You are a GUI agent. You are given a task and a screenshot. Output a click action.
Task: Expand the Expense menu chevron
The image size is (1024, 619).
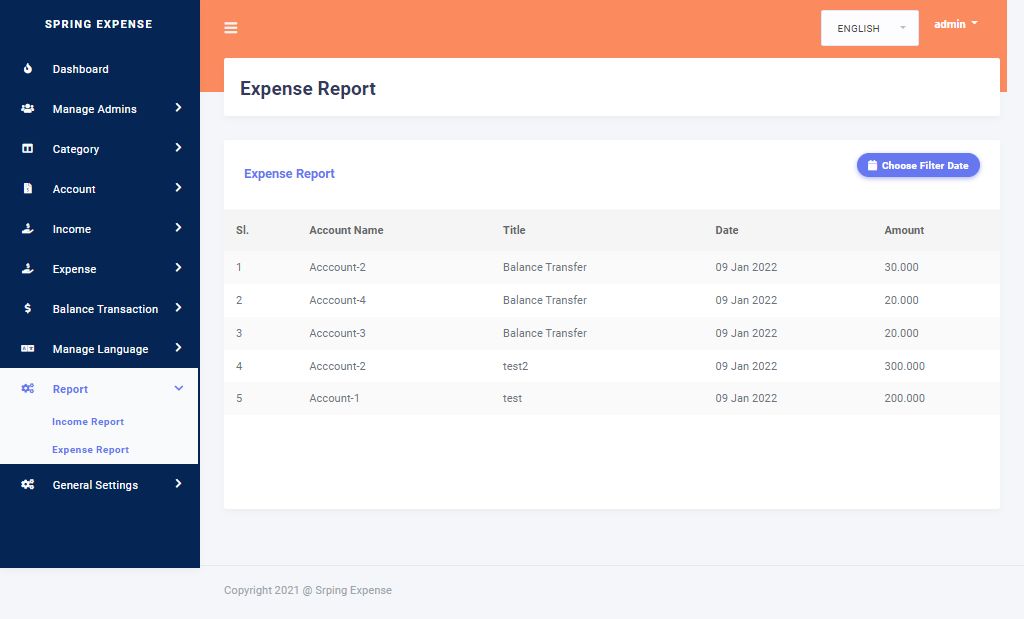click(x=178, y=268)
